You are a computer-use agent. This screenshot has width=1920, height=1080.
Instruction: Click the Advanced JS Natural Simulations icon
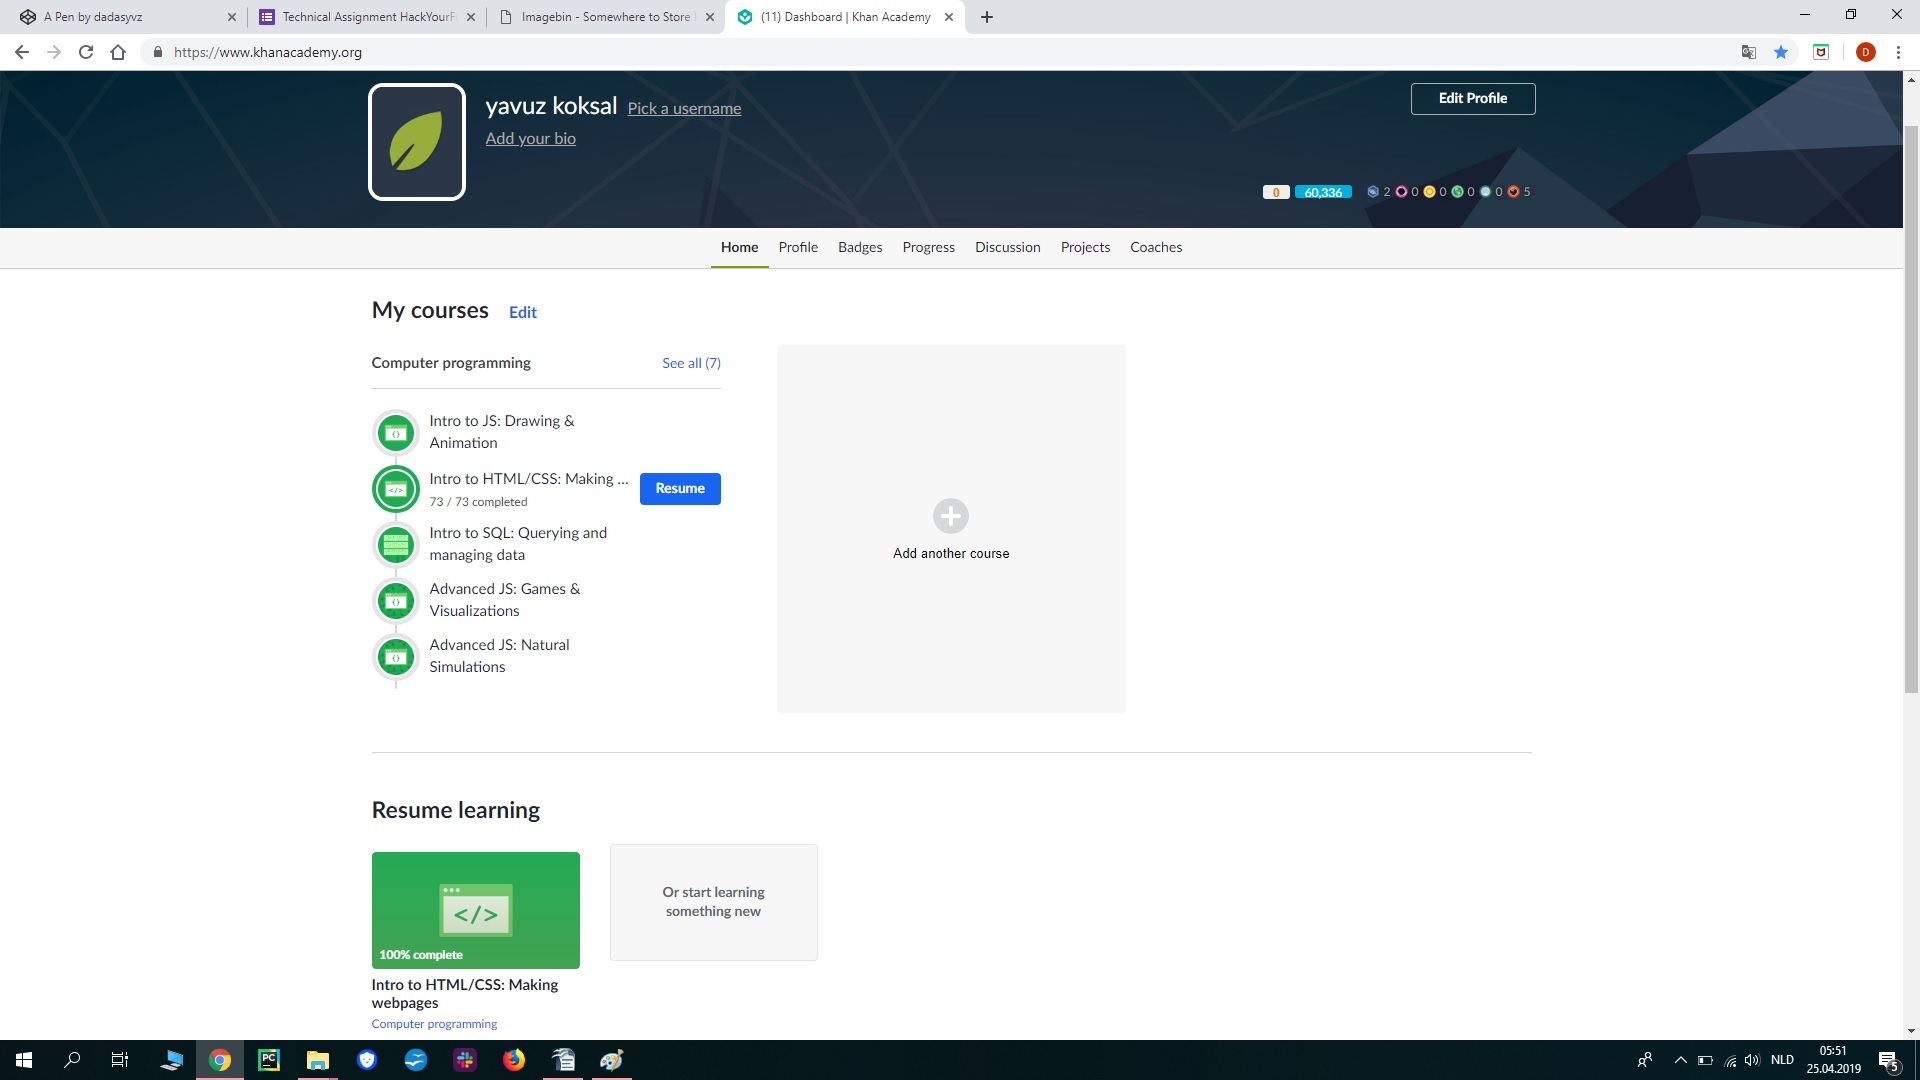click(396, 657)
